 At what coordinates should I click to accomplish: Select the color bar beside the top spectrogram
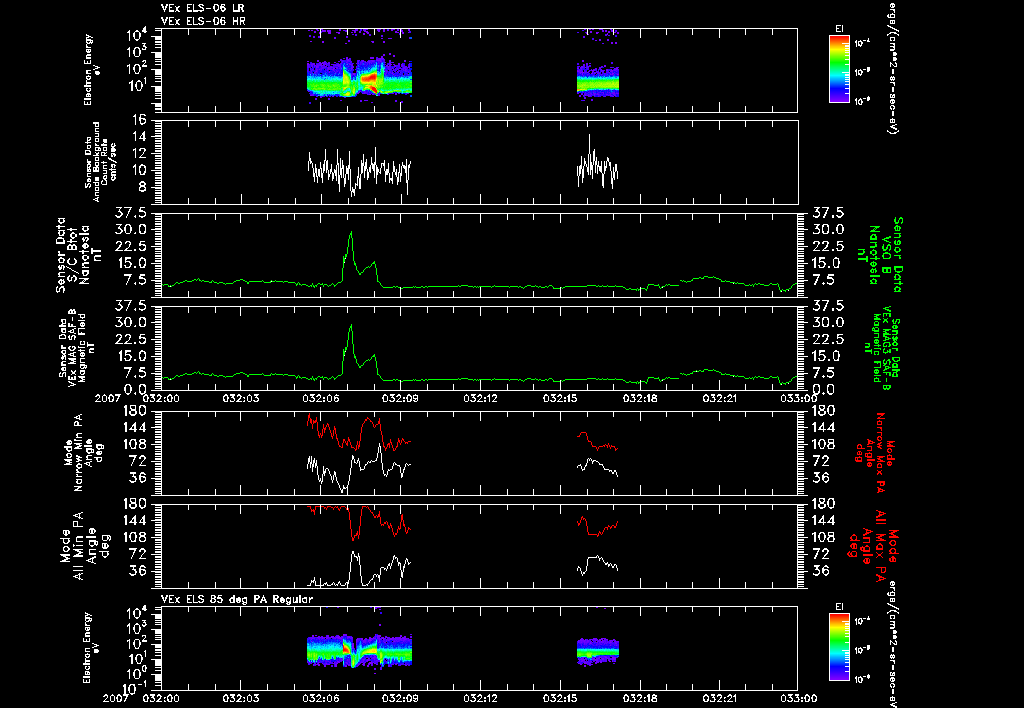point(839,69)
